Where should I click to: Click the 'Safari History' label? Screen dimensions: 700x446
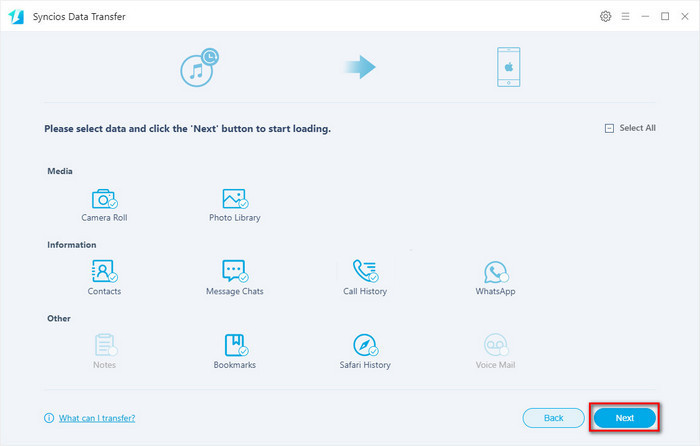click(365, 365)
